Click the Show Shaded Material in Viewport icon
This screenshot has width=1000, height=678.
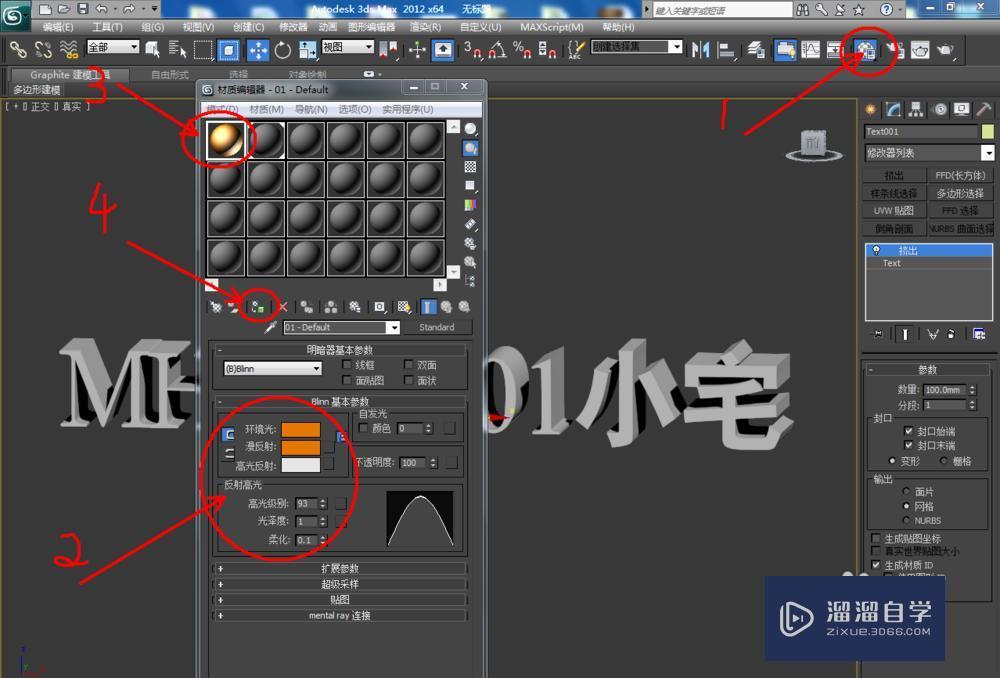(402, 306)
